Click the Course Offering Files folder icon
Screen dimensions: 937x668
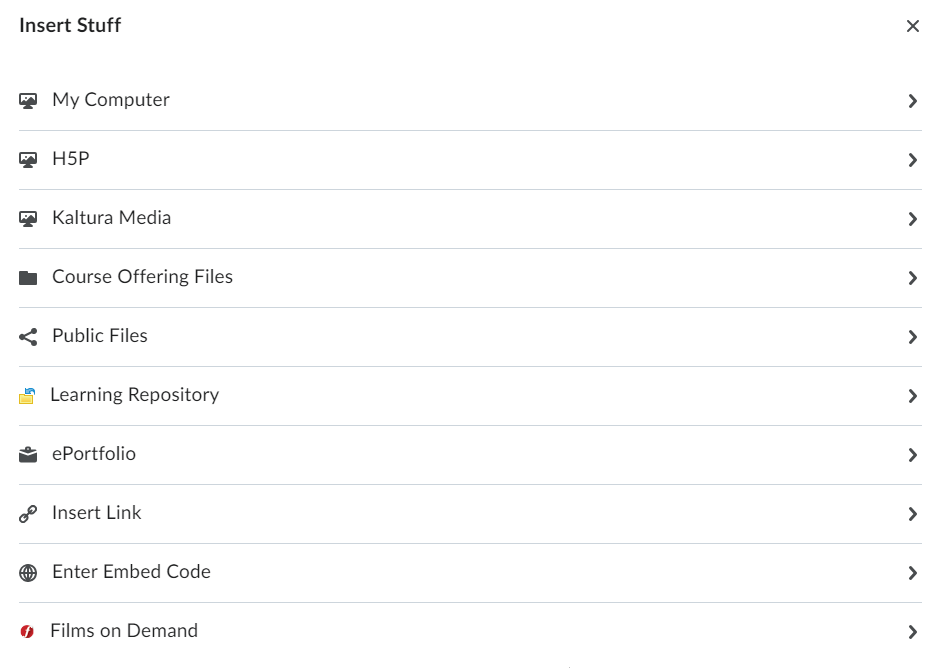28,278
